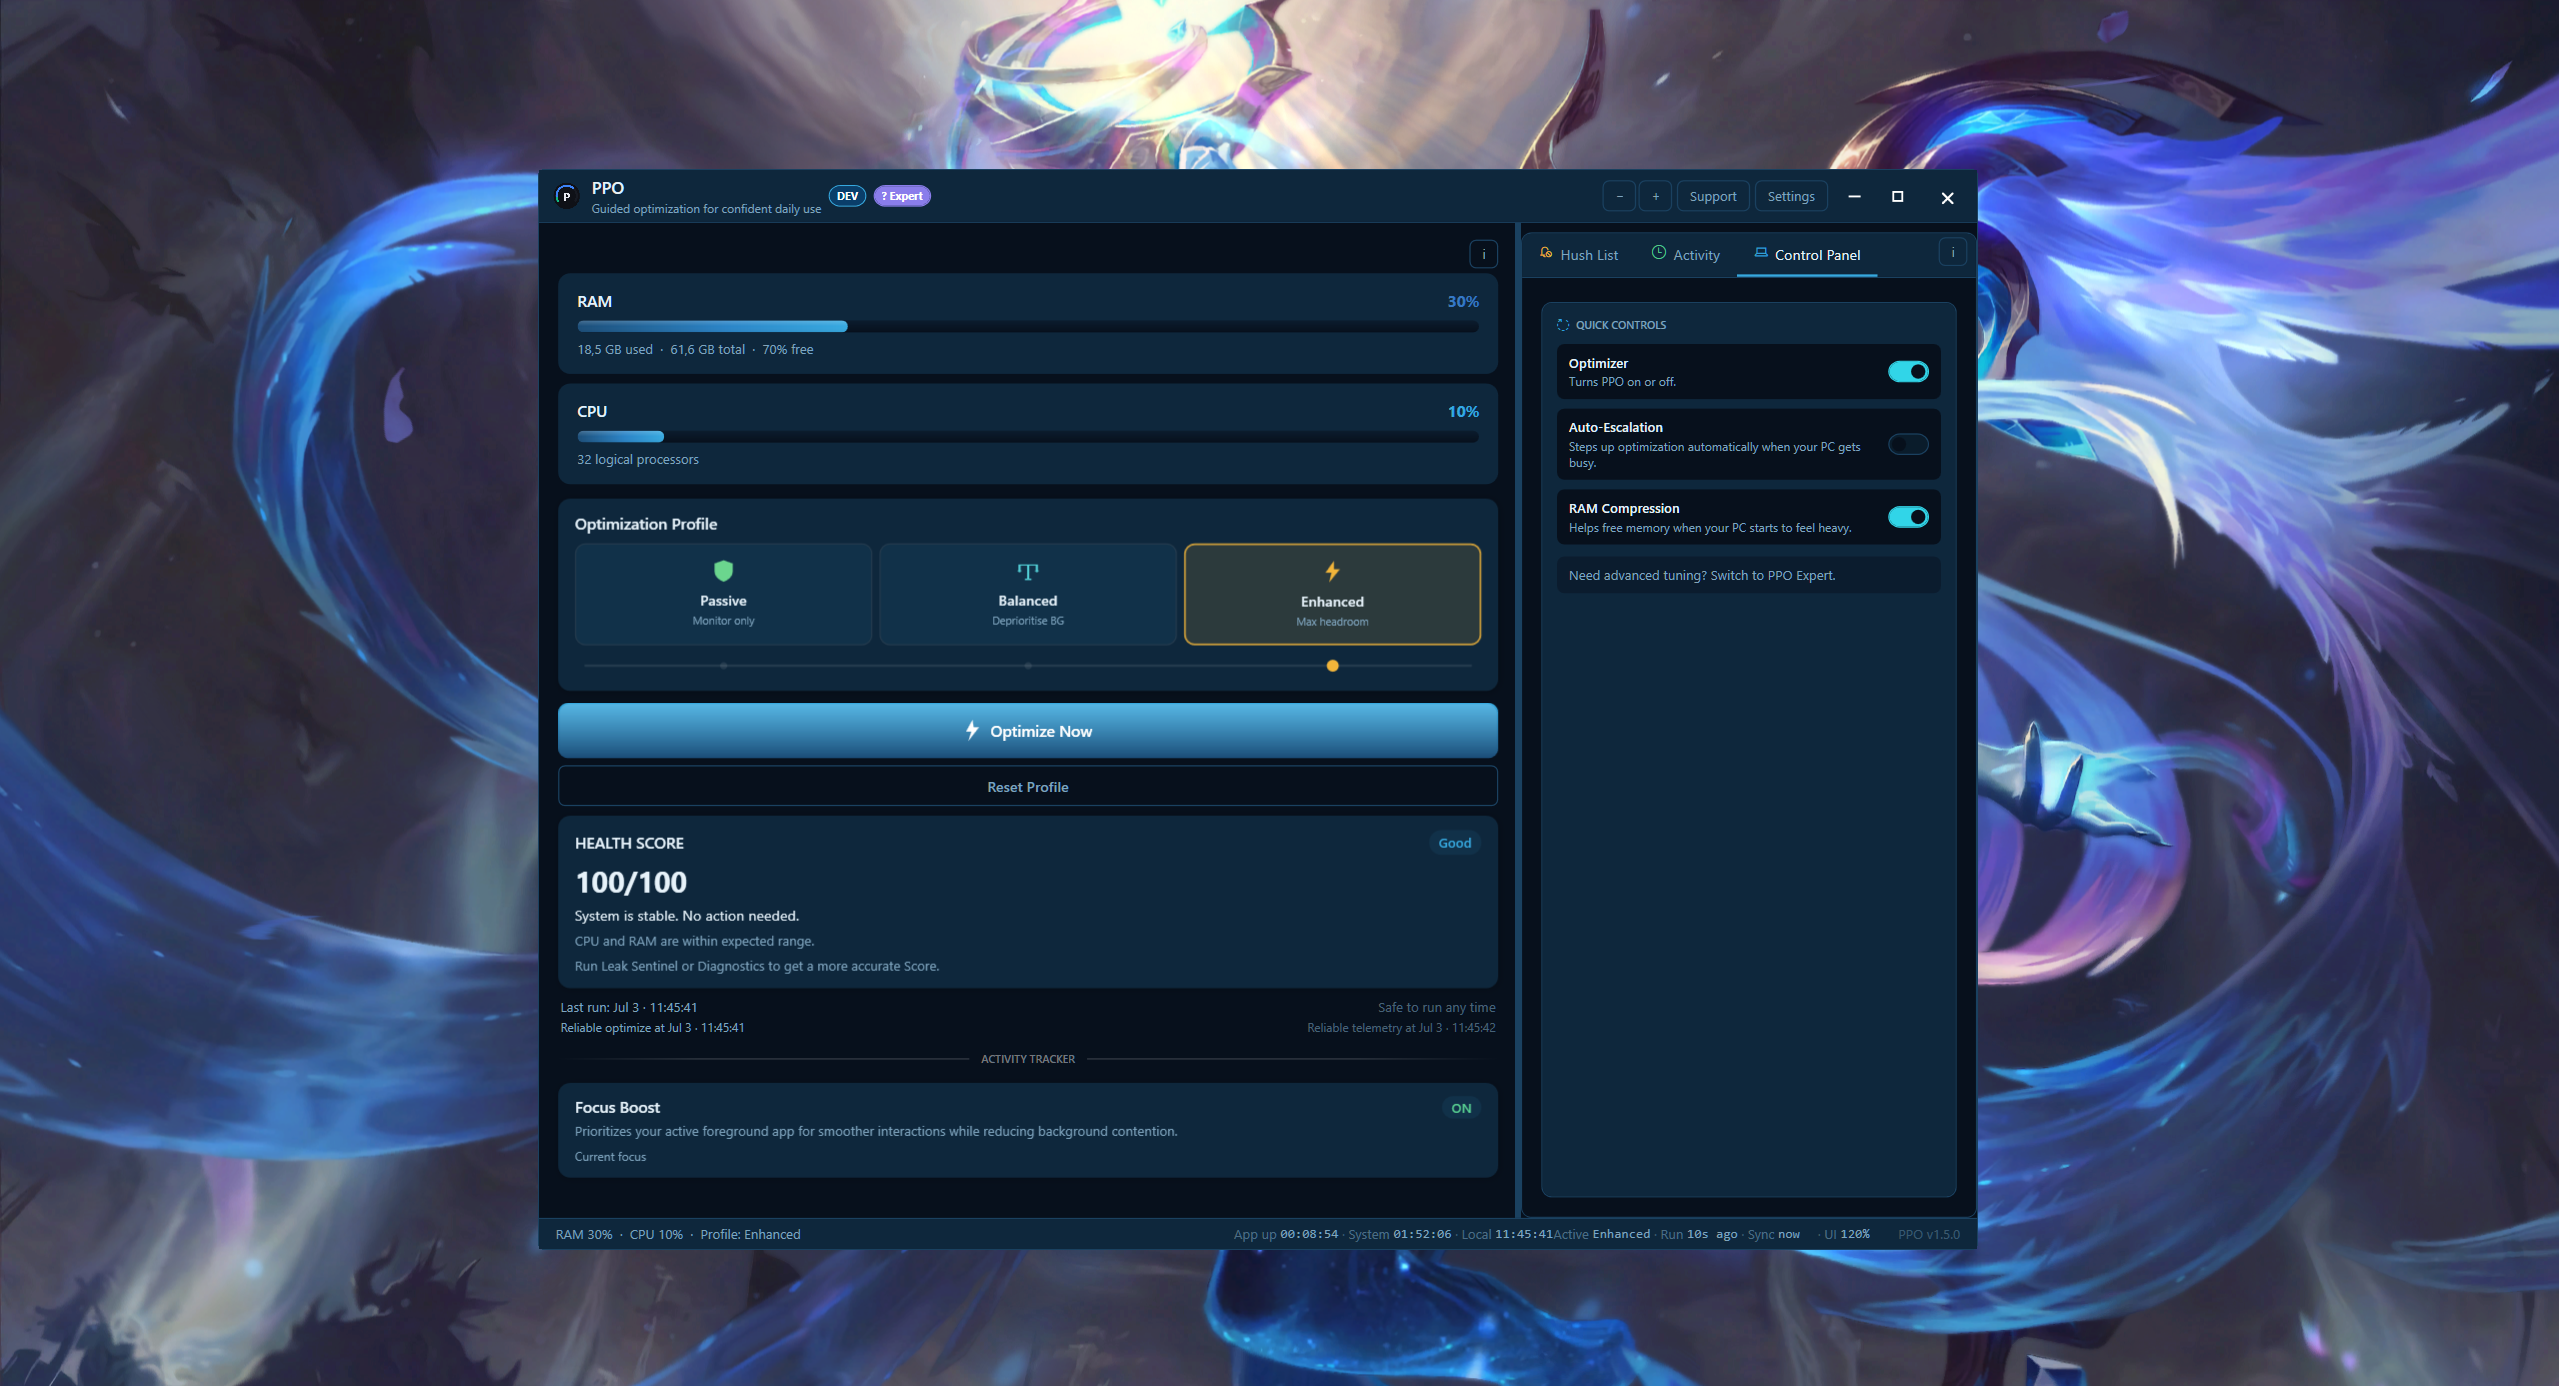Click the Good health score badge
Image resolution: width=2559 pixels, height=1386 pixels.
coord(1454,843)
